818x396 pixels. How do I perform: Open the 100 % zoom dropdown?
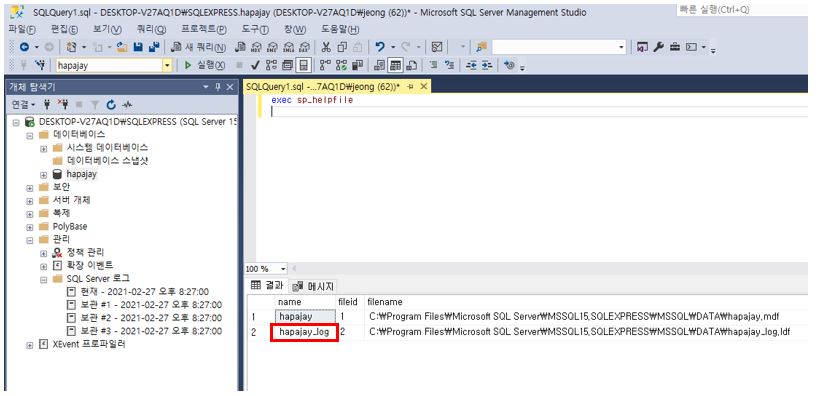283,269
